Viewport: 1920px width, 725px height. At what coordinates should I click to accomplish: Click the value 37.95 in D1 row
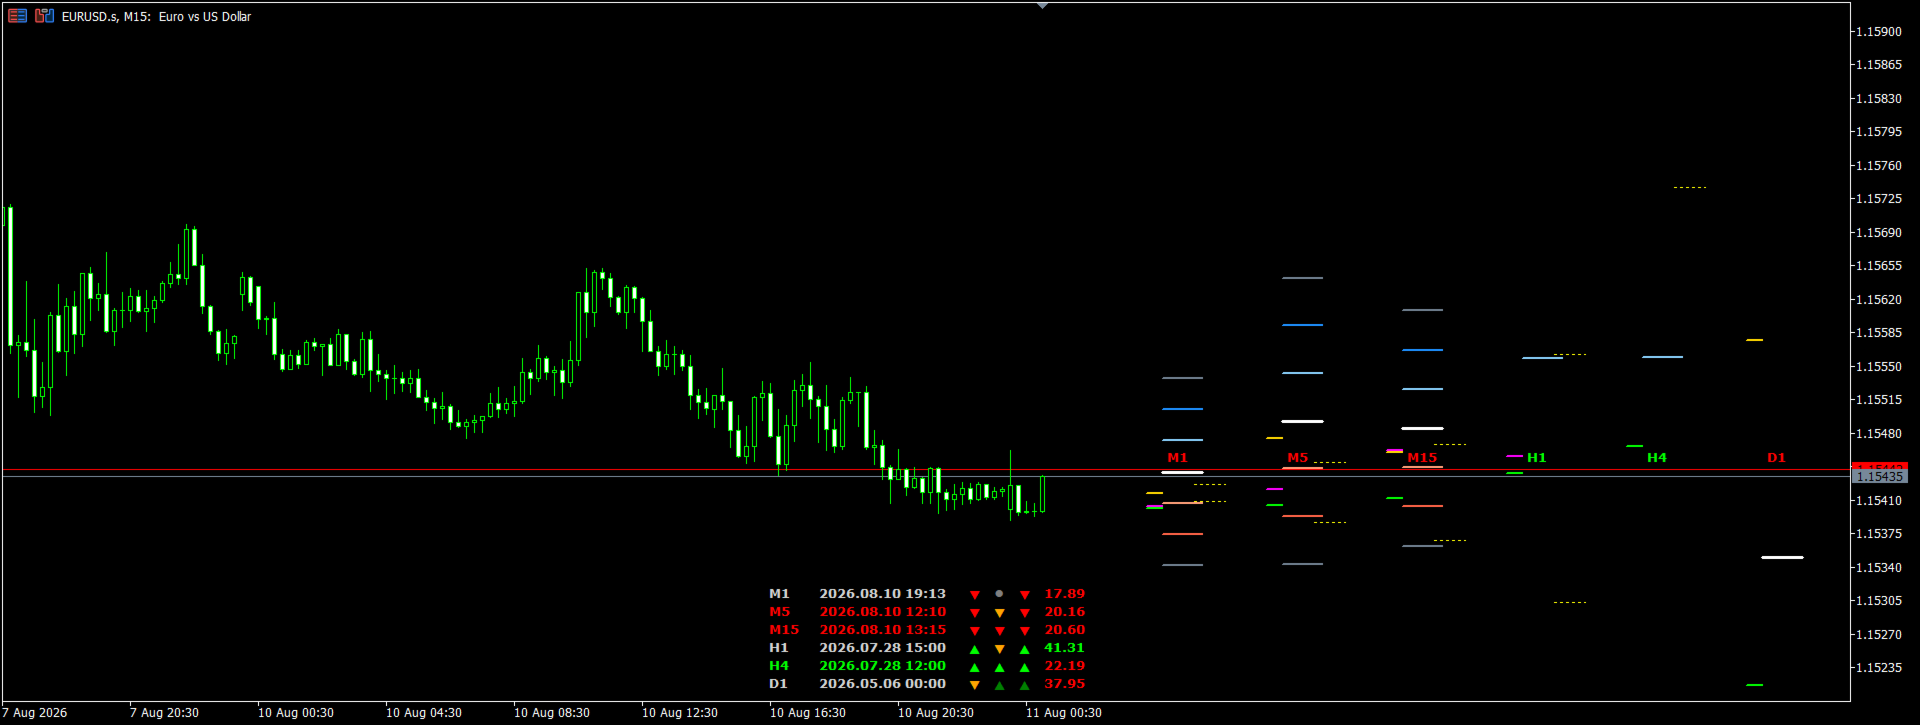tap(1064, 684)
